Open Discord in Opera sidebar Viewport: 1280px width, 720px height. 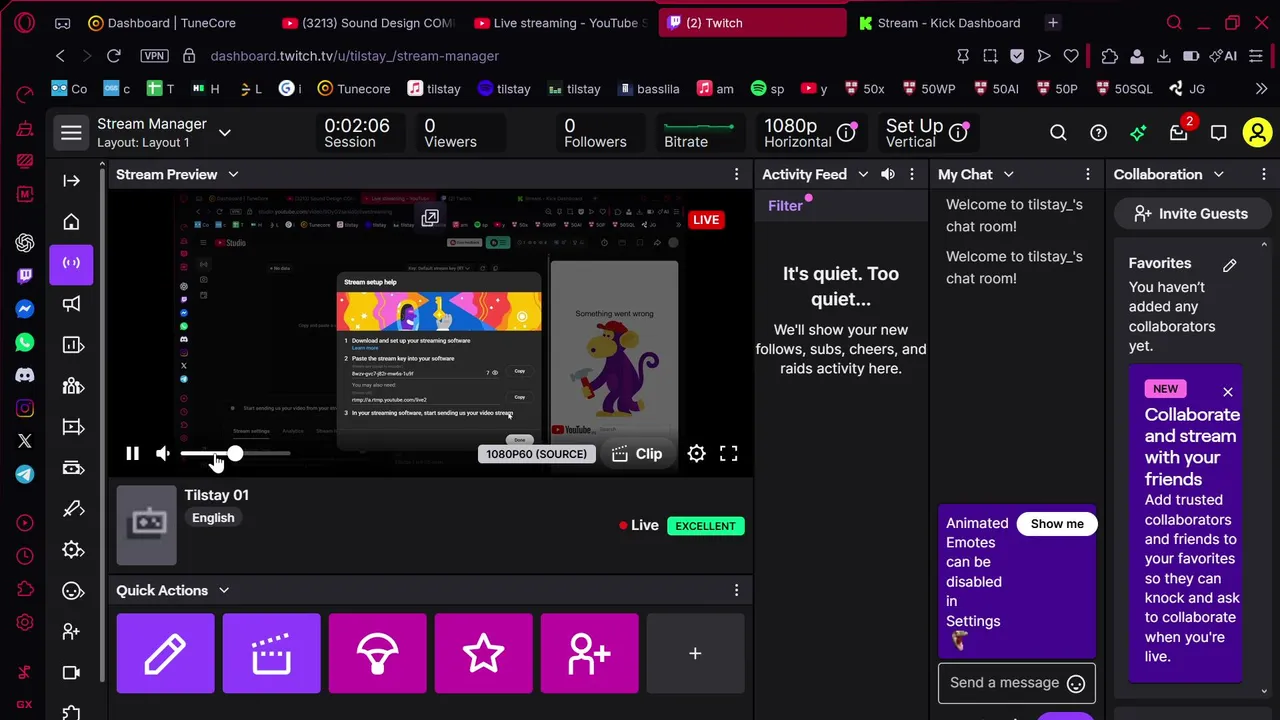(x=25, y=376)
